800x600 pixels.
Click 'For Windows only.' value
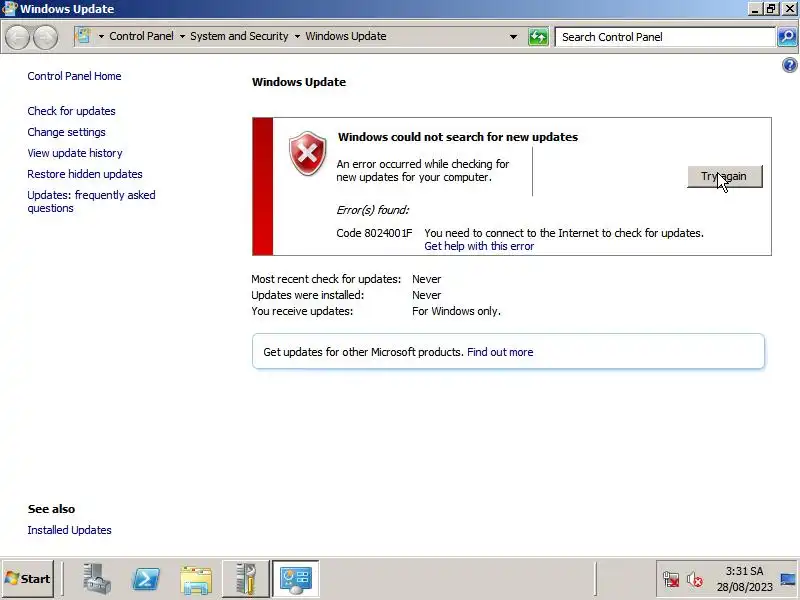point(456,311)
